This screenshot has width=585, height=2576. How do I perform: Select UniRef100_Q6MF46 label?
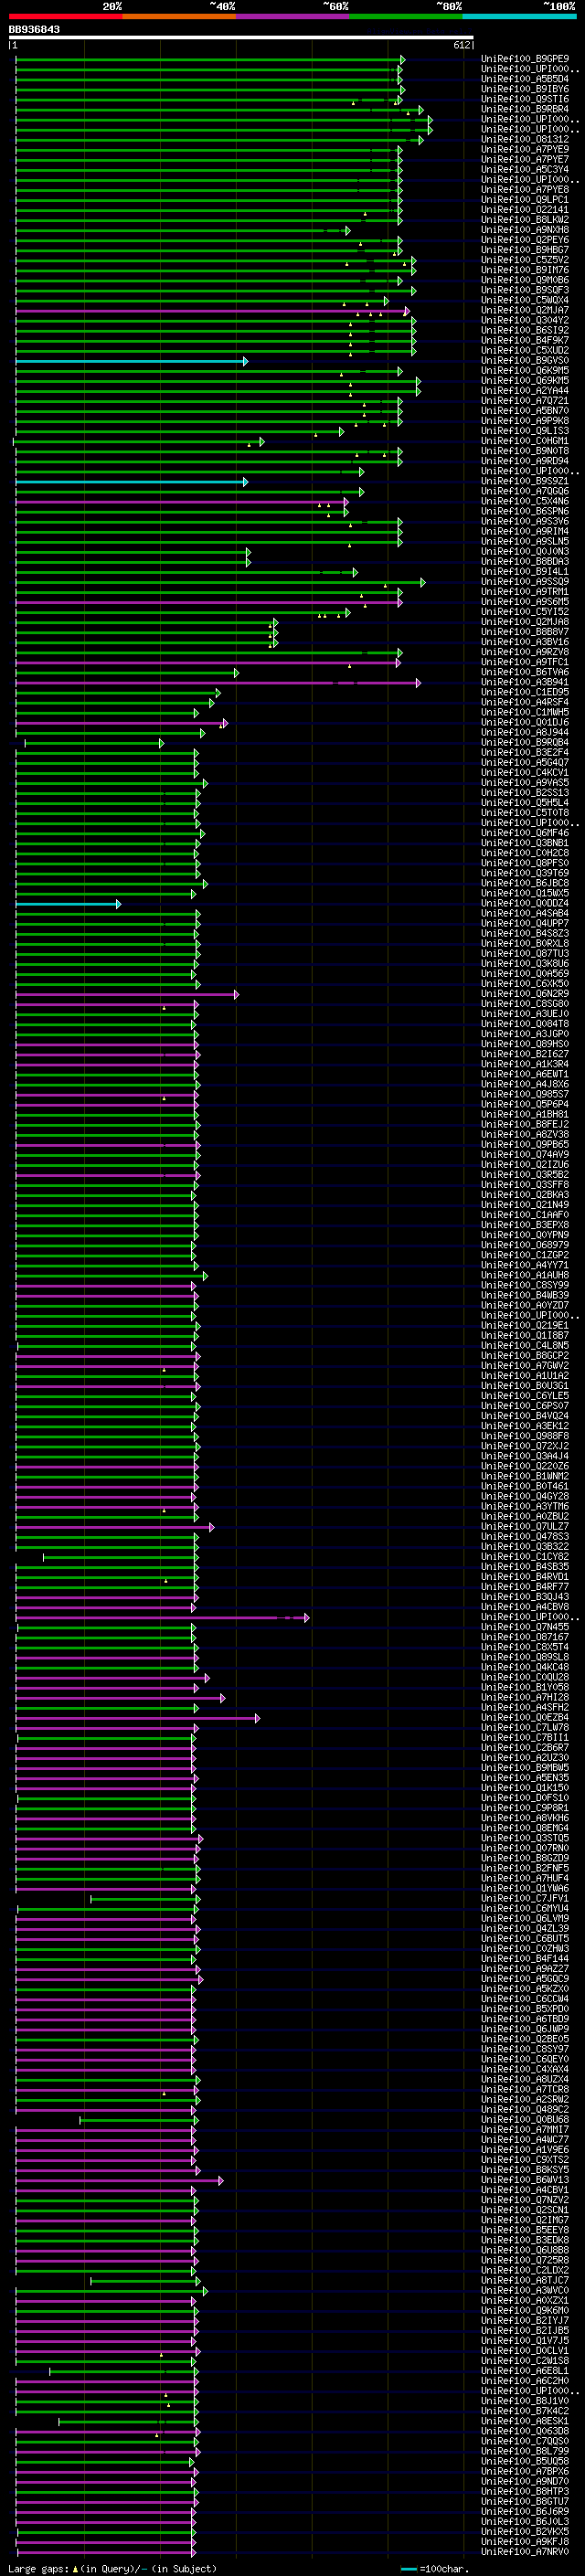pyautogui.click(x=525, y=833)
